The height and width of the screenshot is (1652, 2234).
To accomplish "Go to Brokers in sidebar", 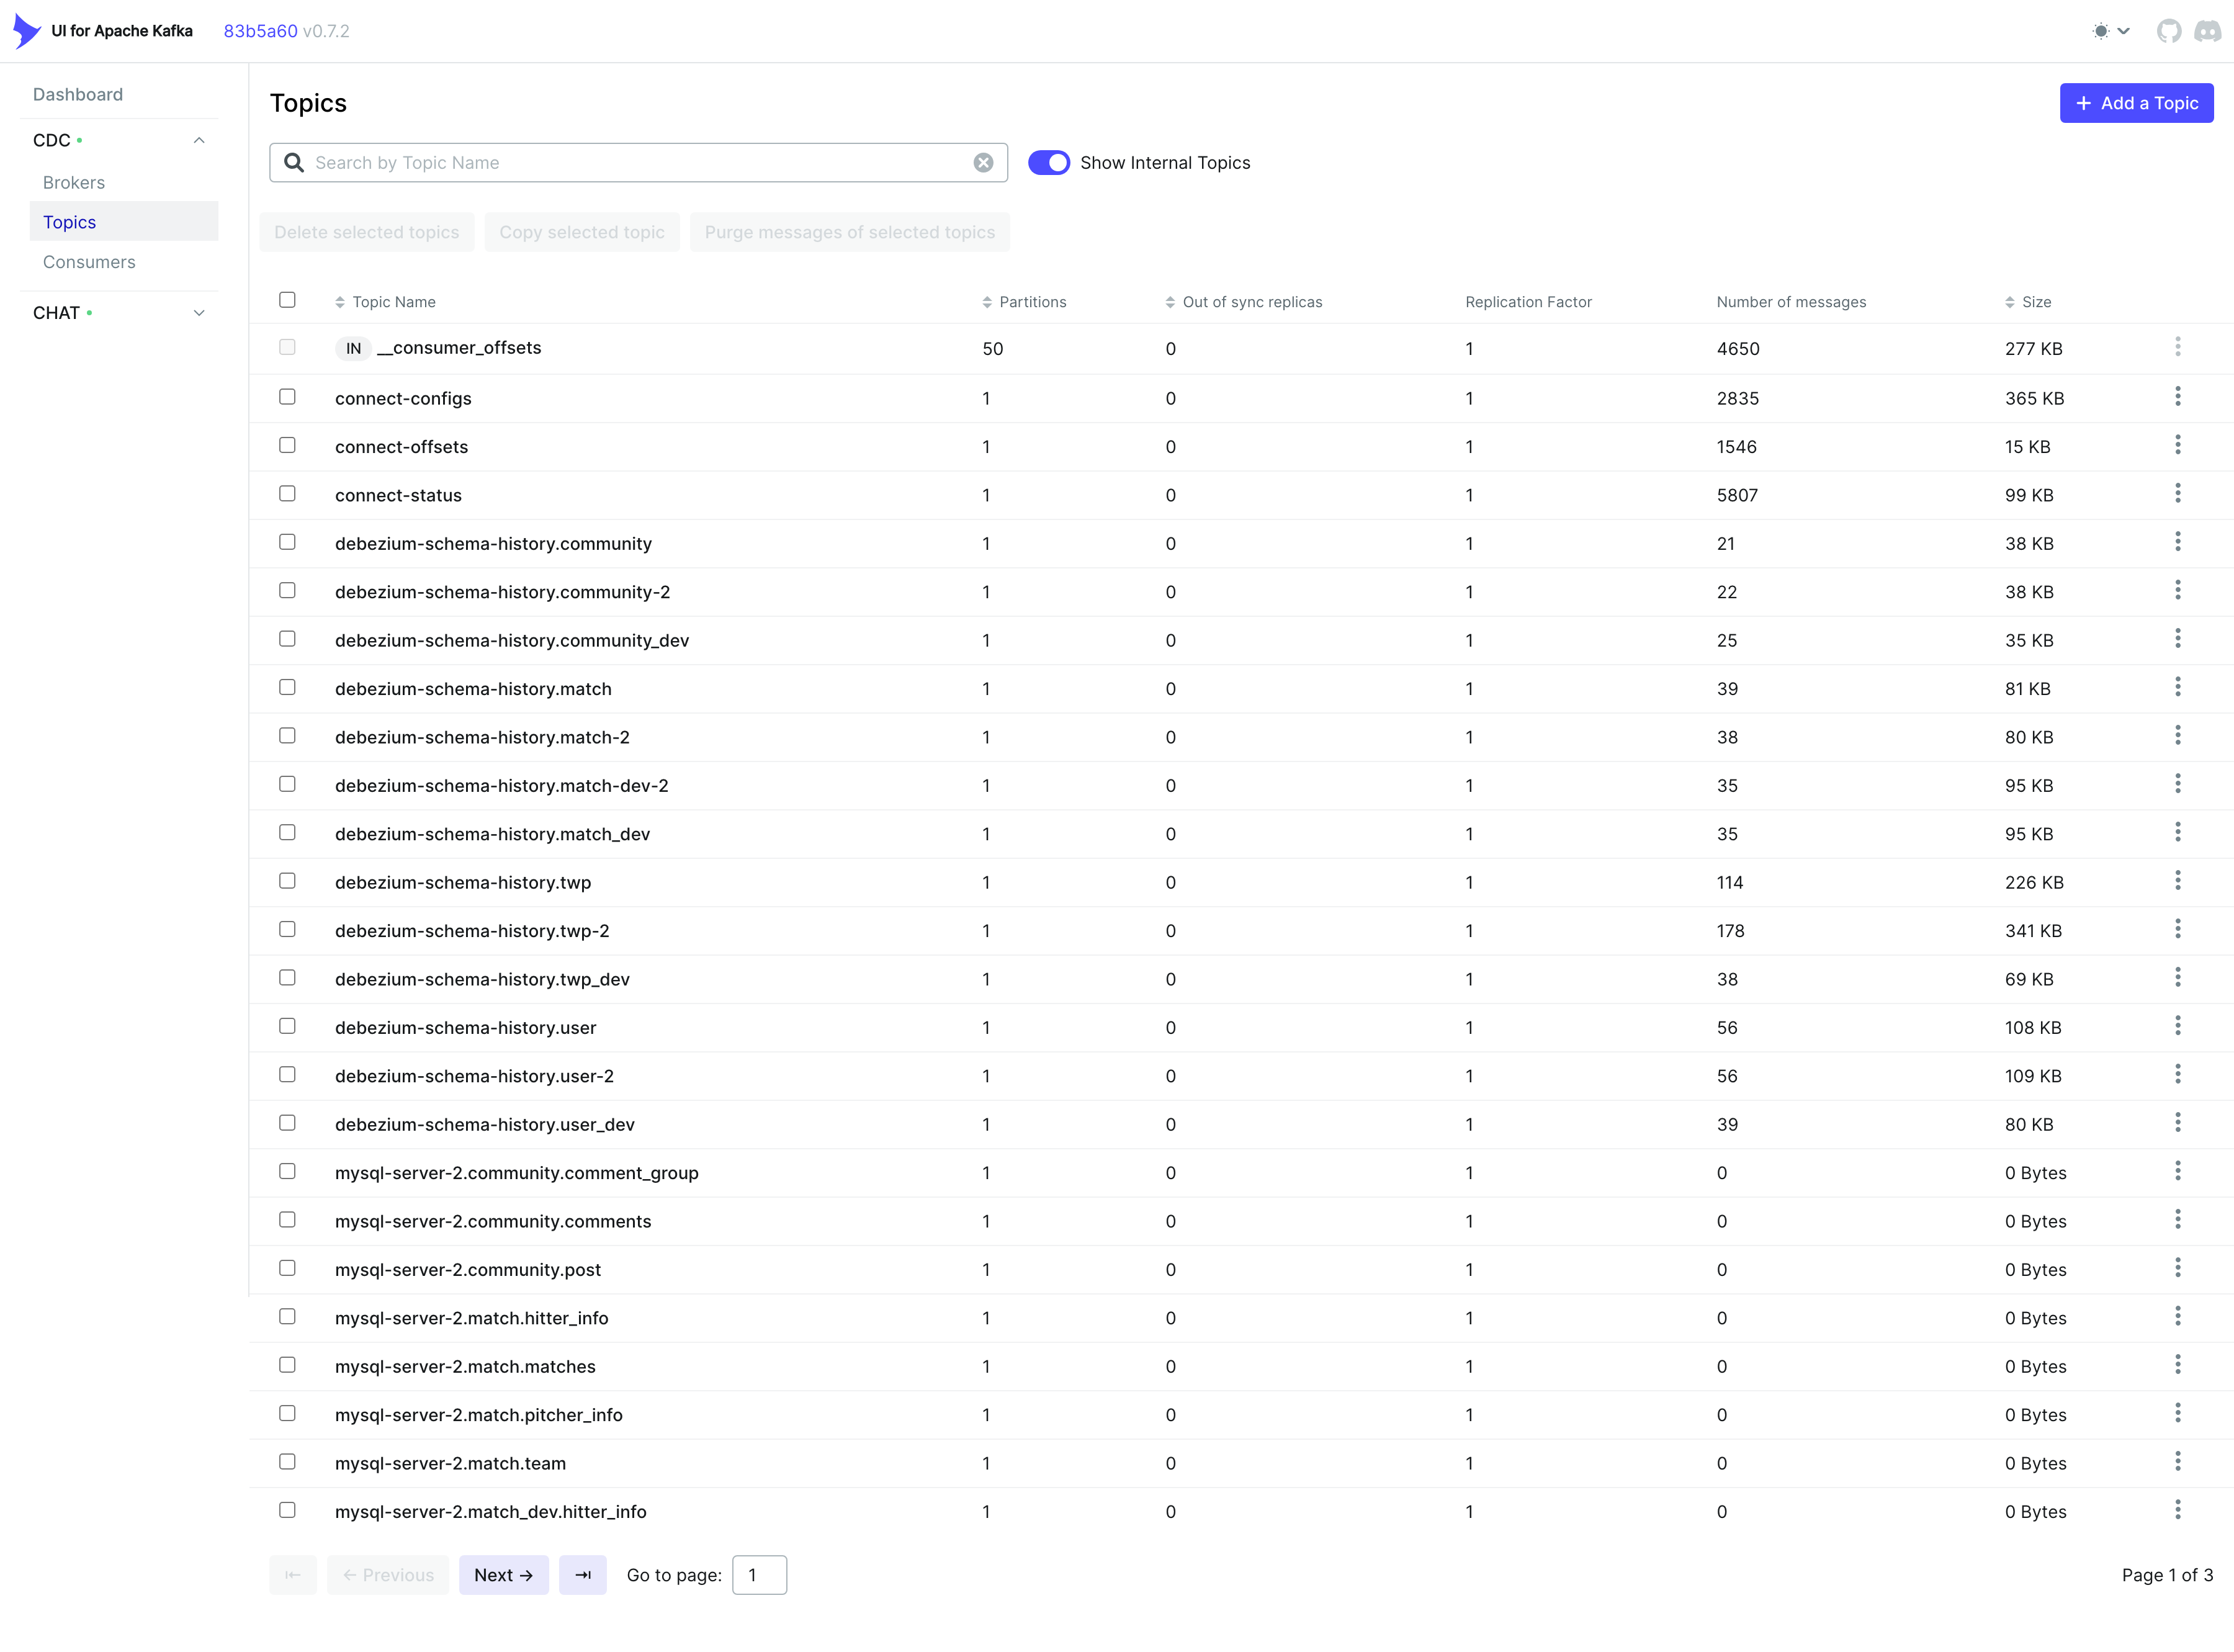I will pos(74,182).
